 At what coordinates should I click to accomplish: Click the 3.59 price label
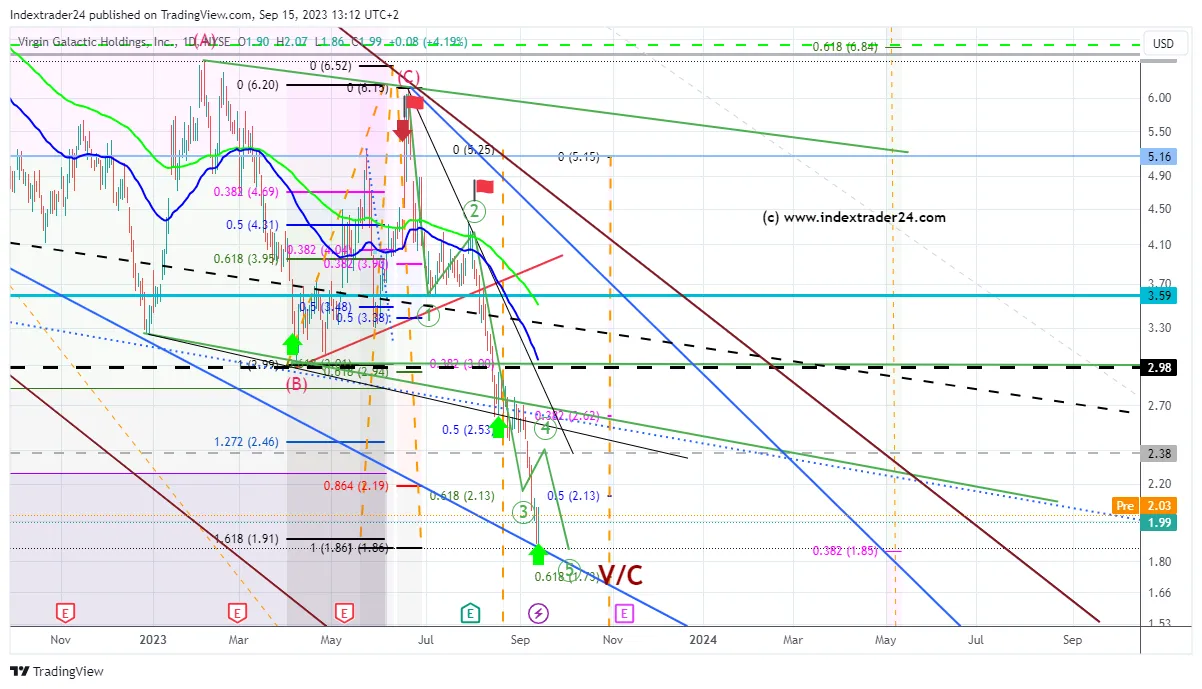(x=1160, y=296)
